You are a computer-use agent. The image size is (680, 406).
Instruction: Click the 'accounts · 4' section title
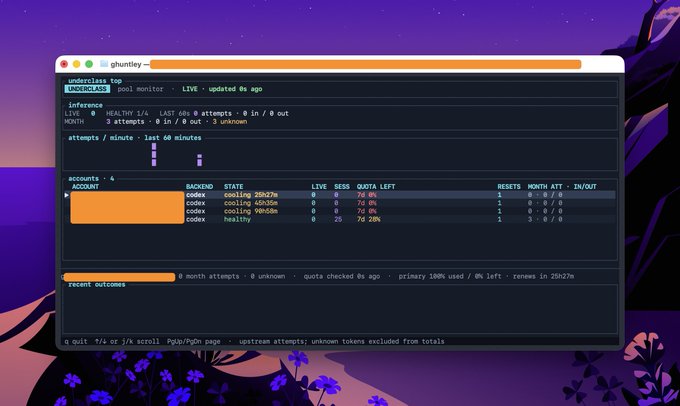click(91, 178)
